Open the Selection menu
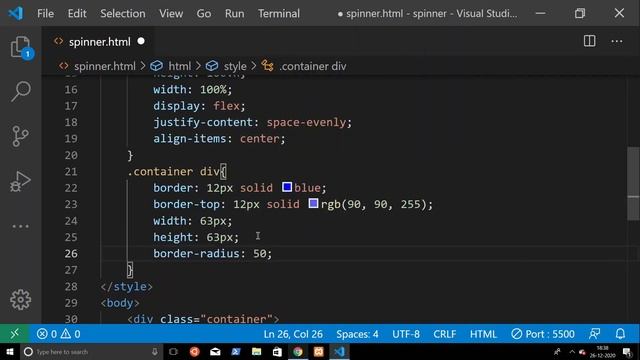640x360 pixels. tap(122, 13)
